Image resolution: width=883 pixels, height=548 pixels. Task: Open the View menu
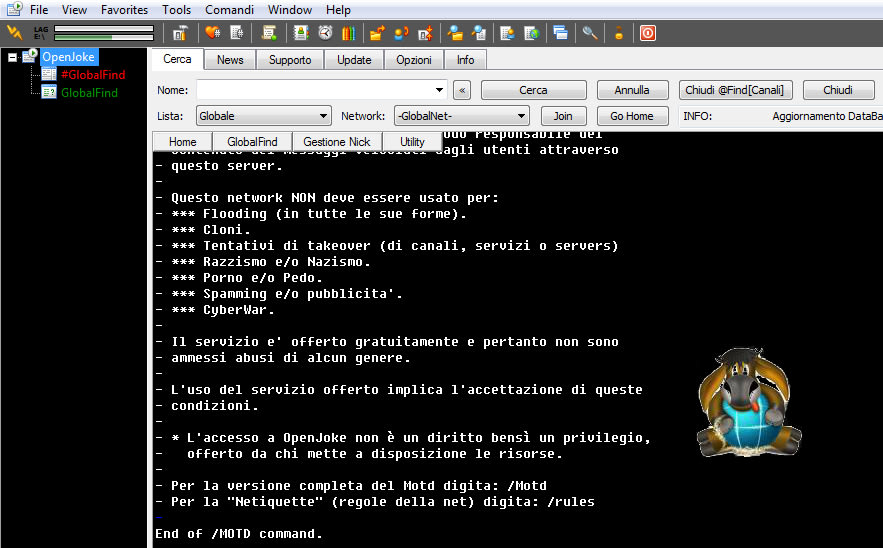74,10
